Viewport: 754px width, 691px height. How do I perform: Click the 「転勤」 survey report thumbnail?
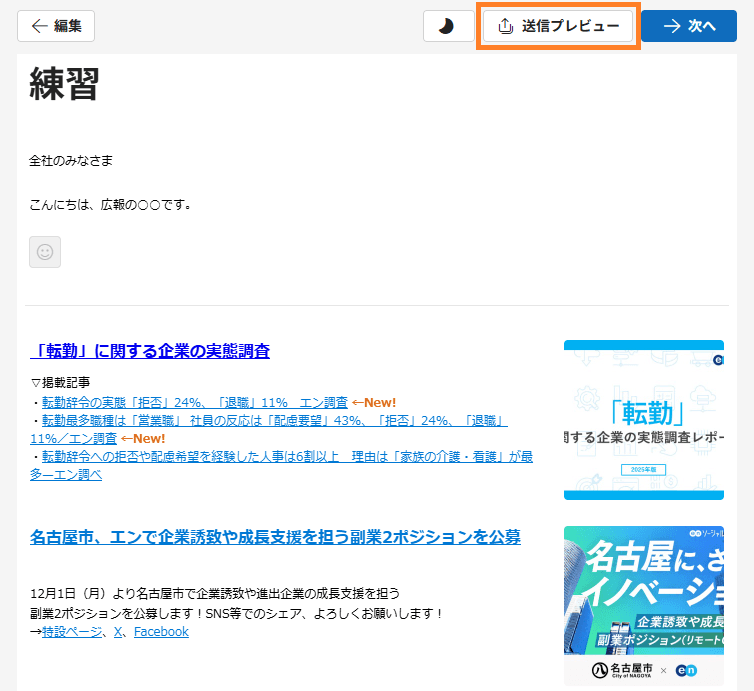tap(643, 419)
